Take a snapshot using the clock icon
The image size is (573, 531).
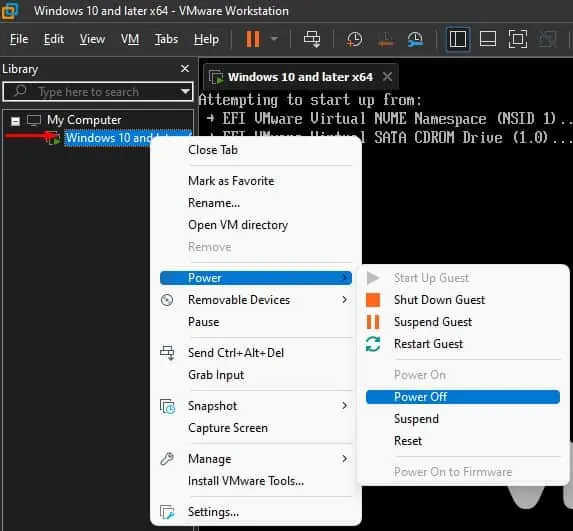[354, 39]
